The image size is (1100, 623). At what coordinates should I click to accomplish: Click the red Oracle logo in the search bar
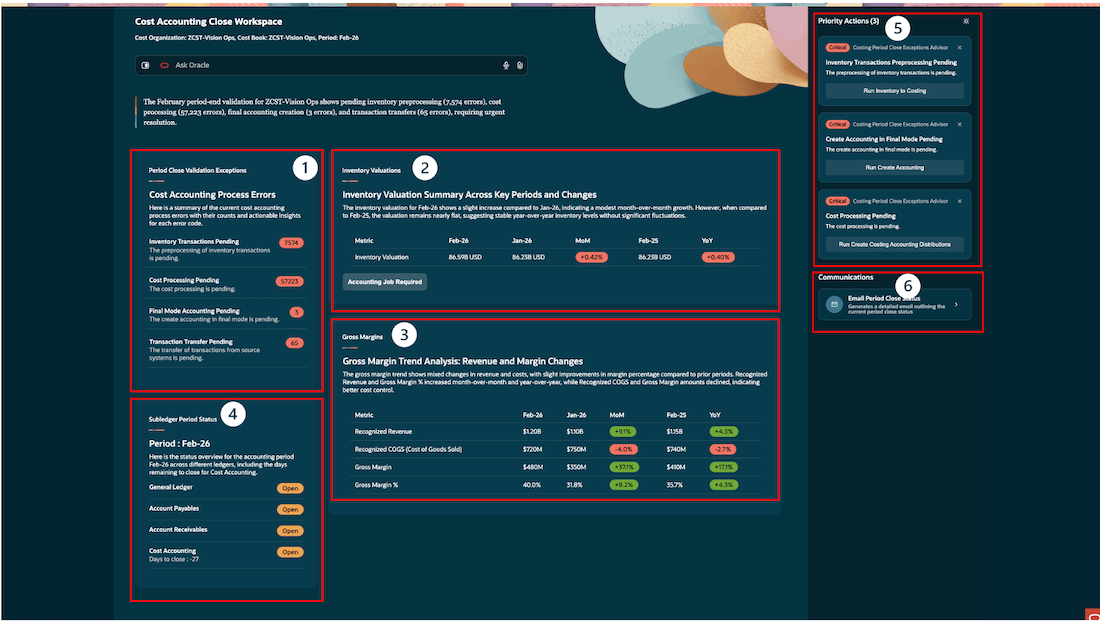(x=164, y=65)
